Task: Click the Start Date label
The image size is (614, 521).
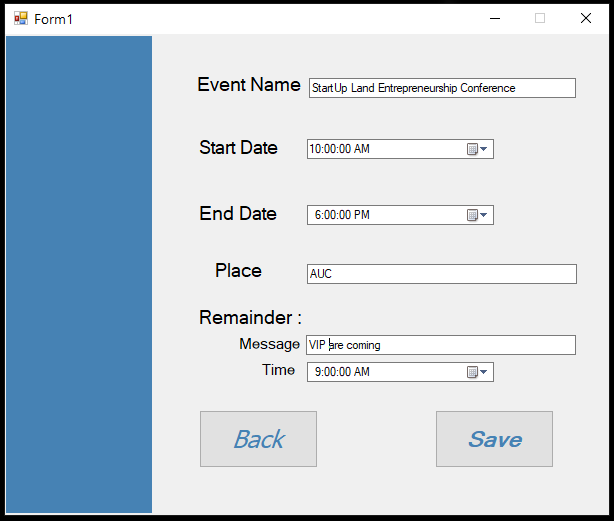Action: coord(238,148)
